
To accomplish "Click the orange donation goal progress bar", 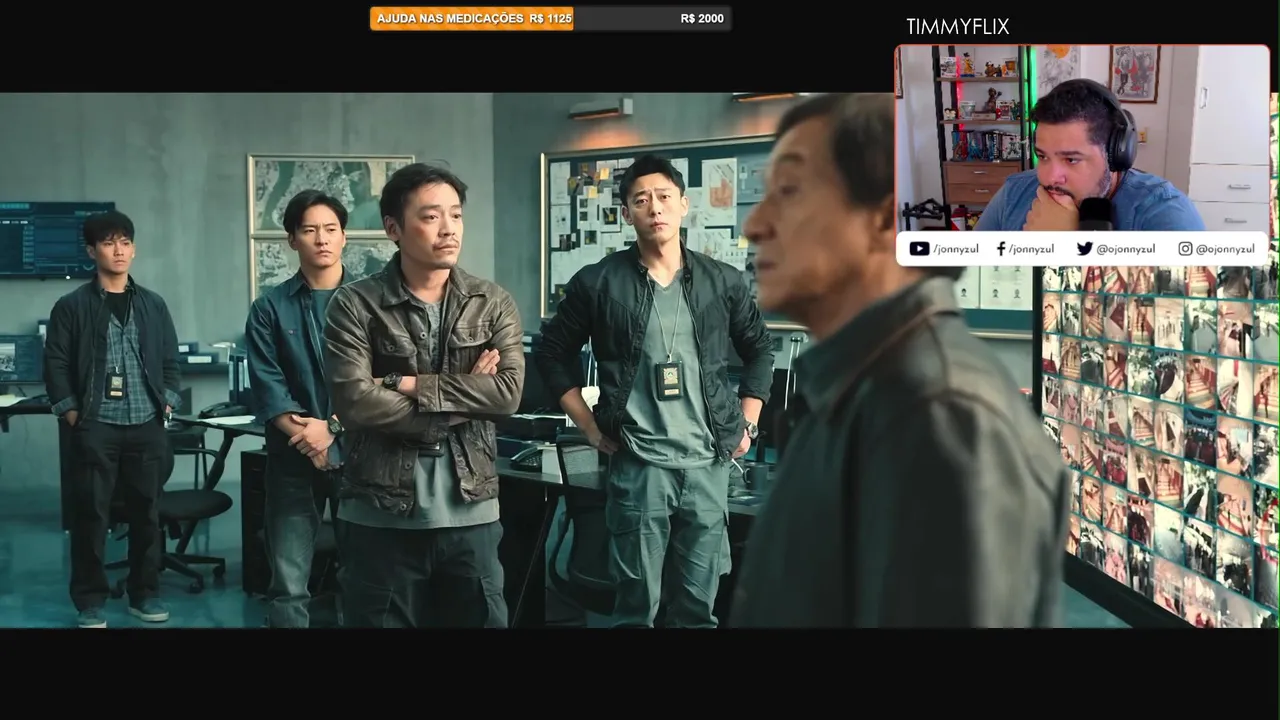I will (x=472, y=18).
